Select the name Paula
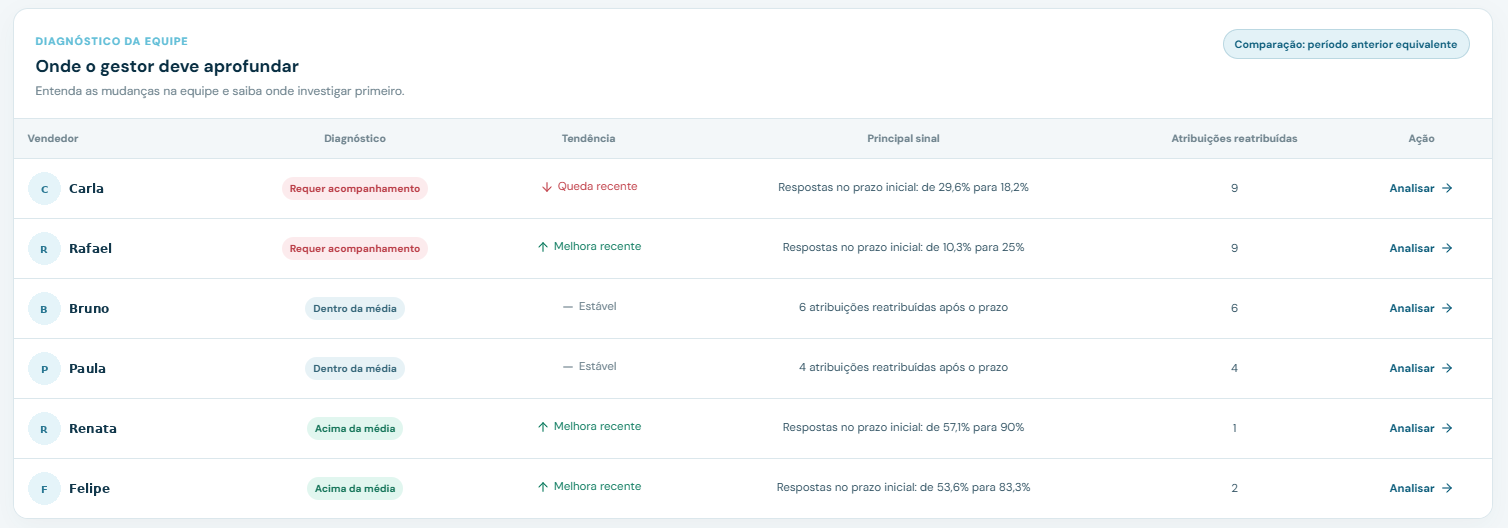The width and height of the screenshot is (1508, 528). 87,369
